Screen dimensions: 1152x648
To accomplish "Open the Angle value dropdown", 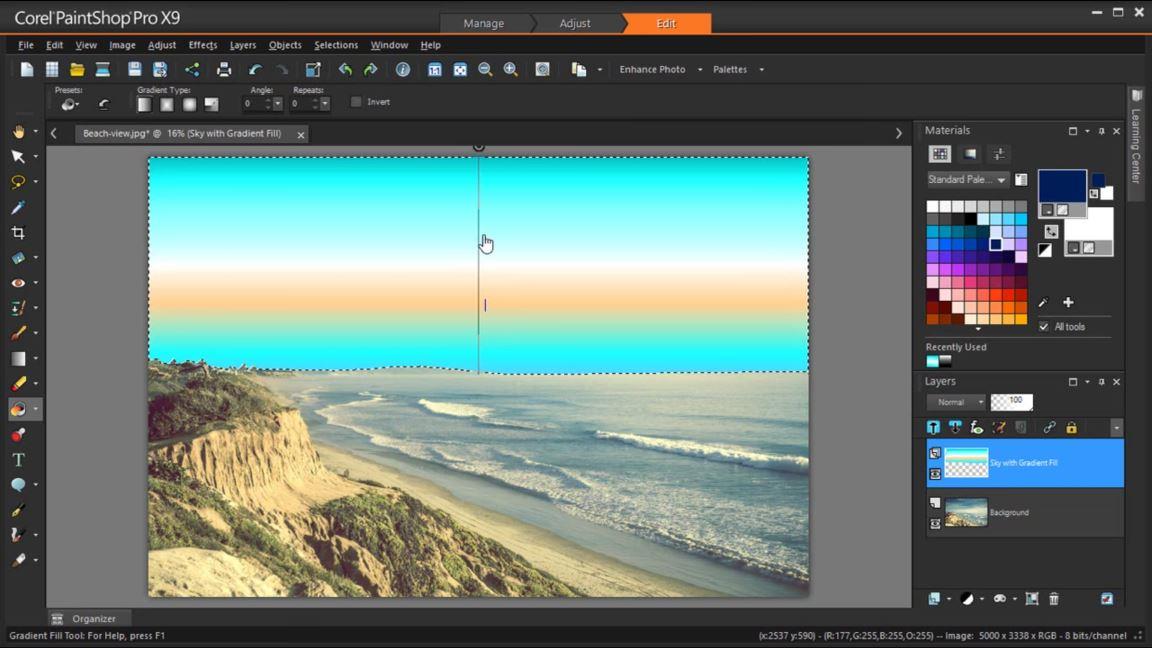I will click(x=277, y=104).
